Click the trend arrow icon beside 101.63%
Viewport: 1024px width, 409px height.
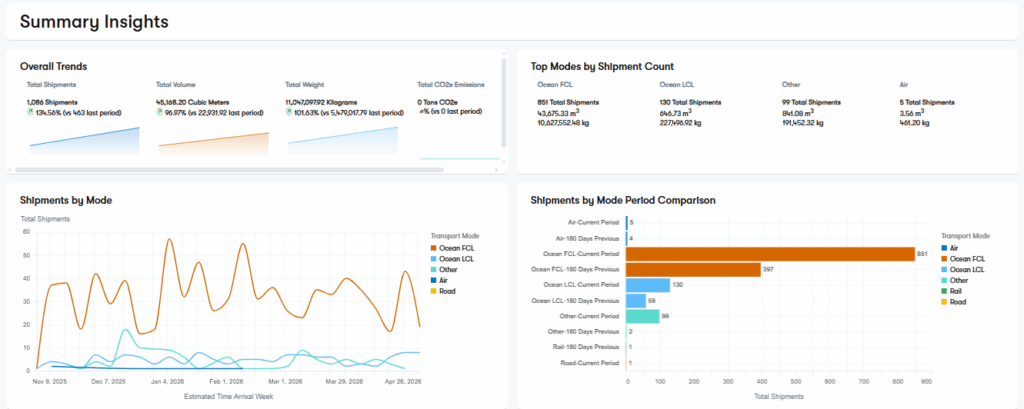coord(288,112)
